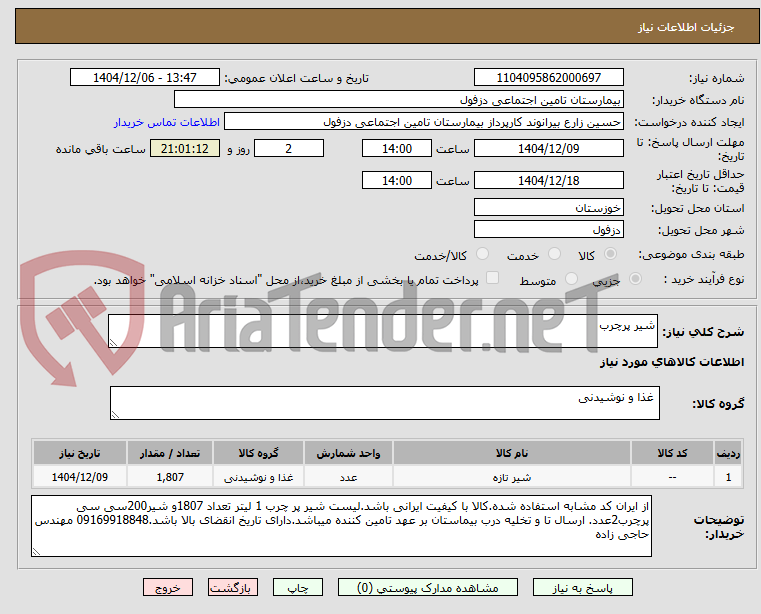Click the نام کالا column header
This screenshot has height=614, width=761.
click(512, 453)
